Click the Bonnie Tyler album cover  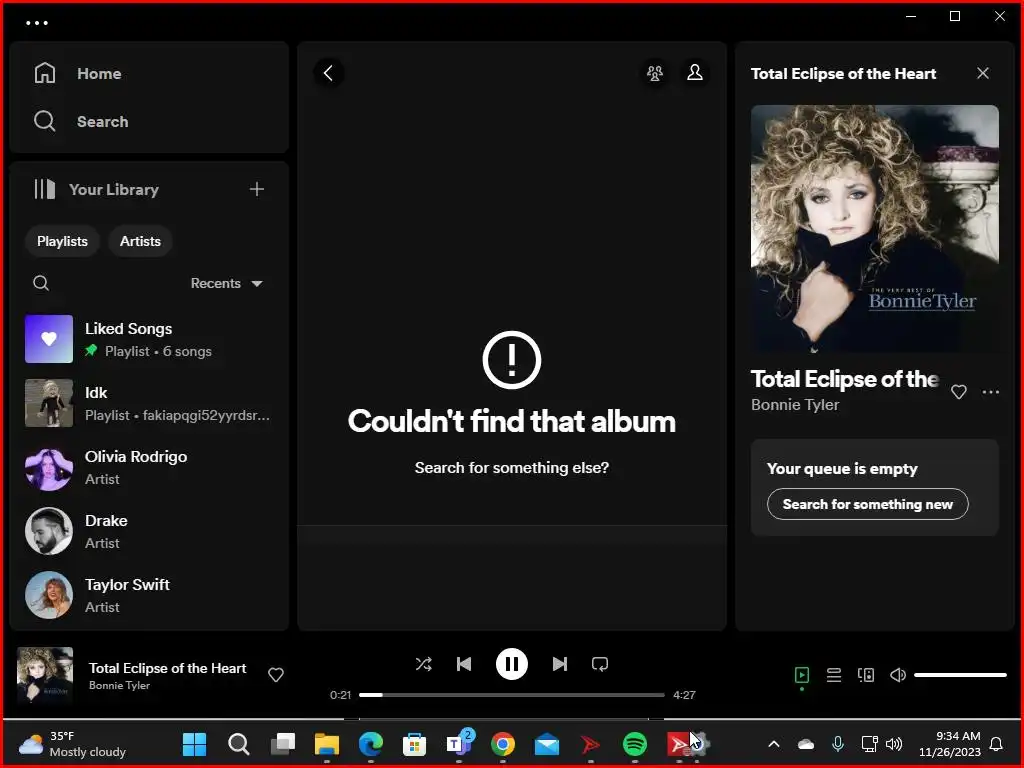coord(874,229)
